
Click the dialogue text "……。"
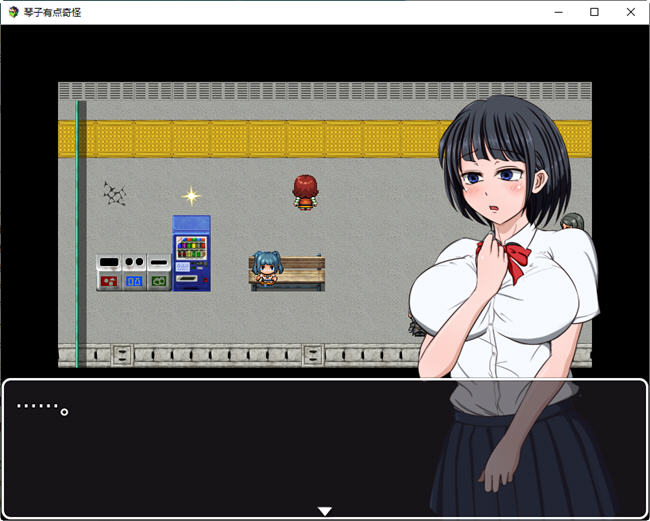click(42, 408)
